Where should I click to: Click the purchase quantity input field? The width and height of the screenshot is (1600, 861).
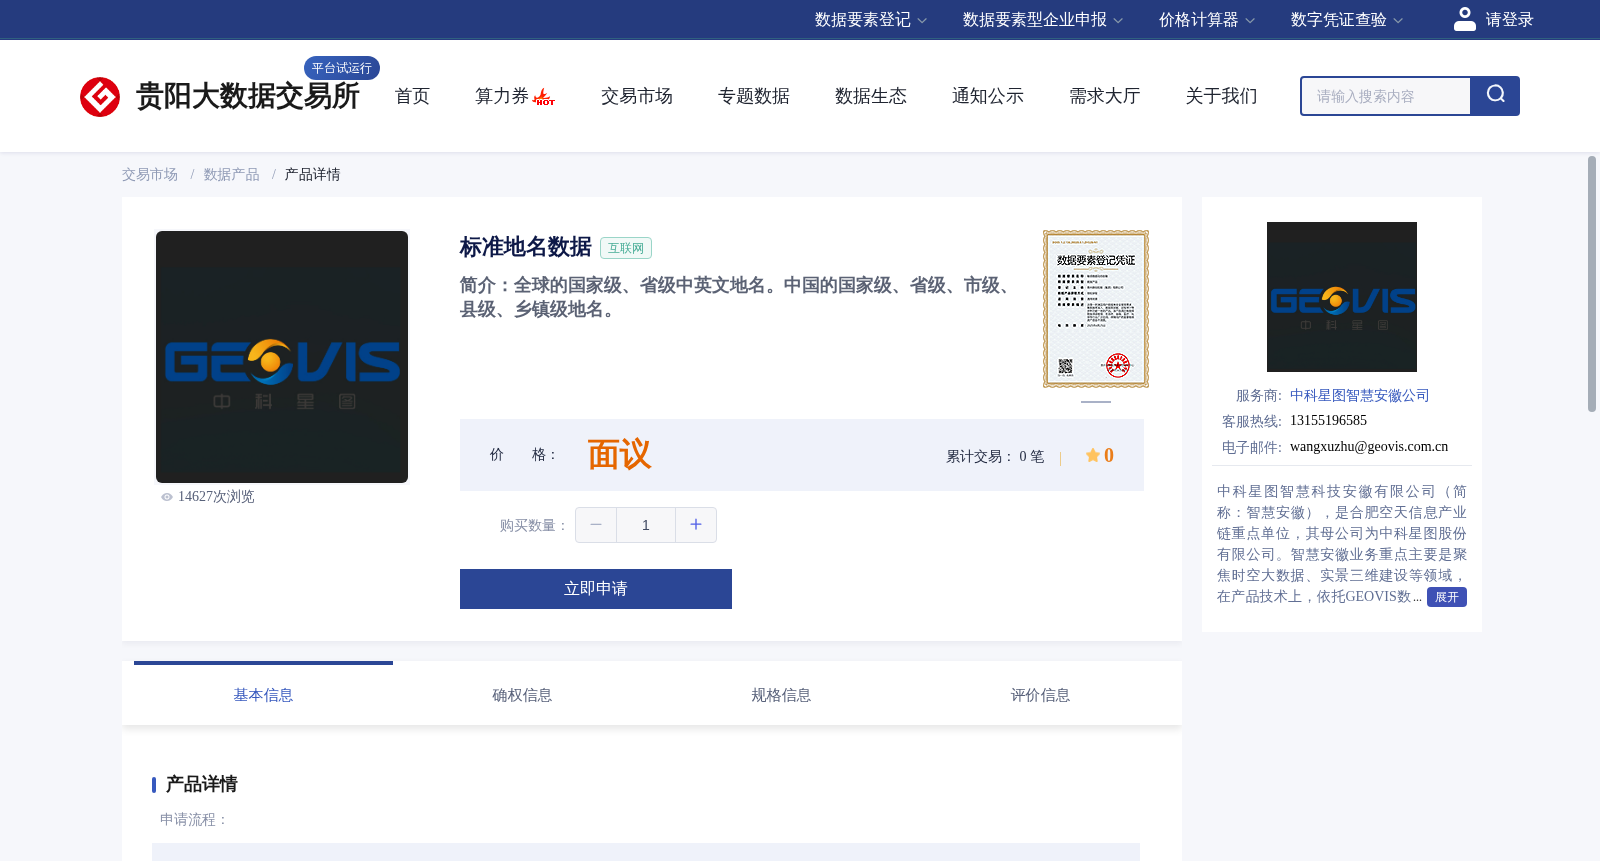(x=646, y=525)
